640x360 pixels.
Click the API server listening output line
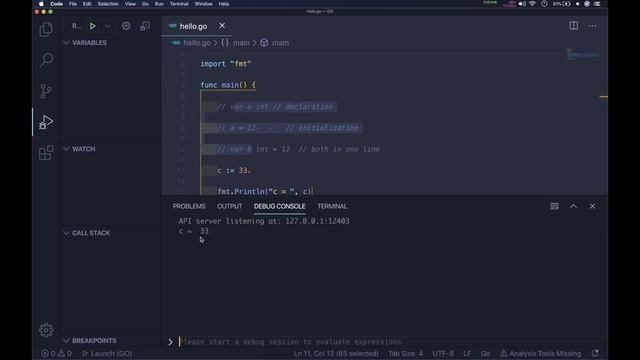tap(264, 221)
